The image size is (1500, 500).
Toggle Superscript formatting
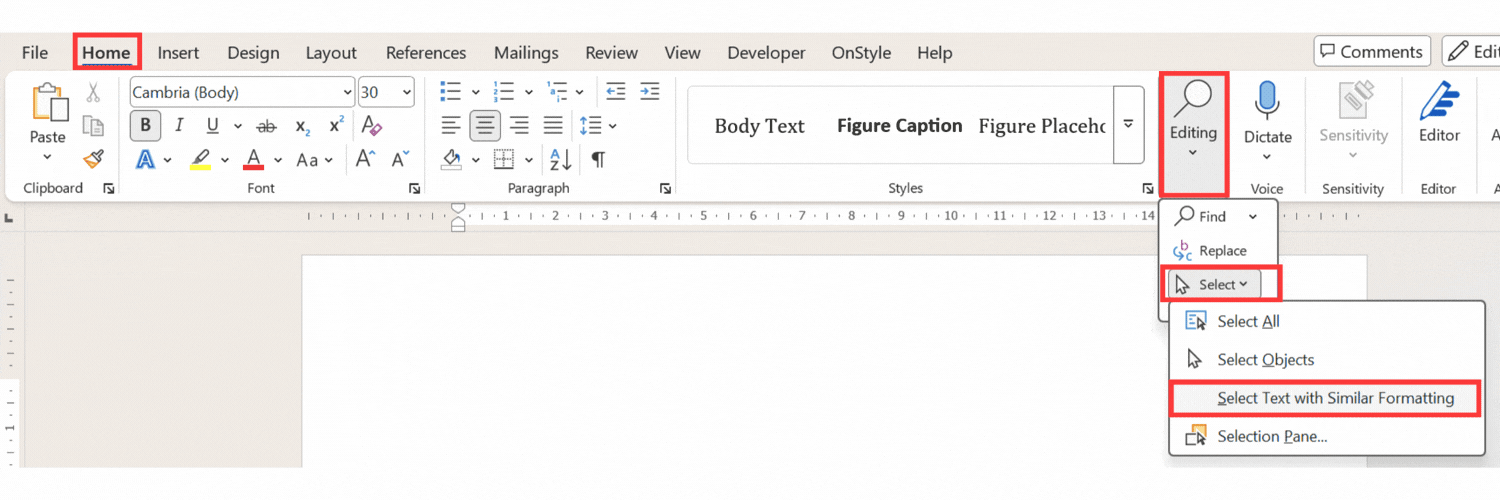[337, 125]
